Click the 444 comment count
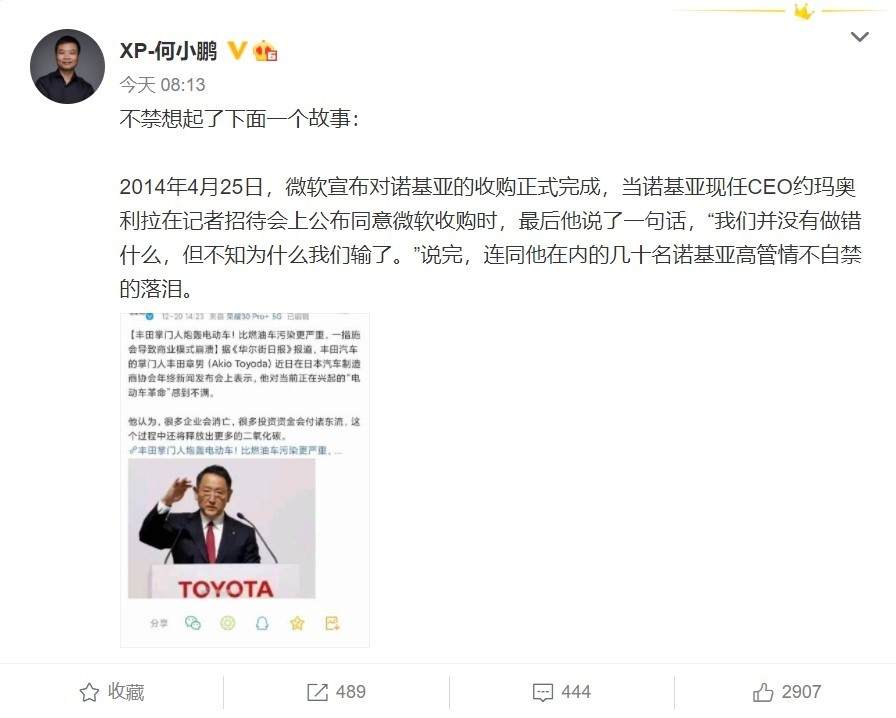Viewport: 896px width, 718px height. pyautogui.click(x=576, y=692)
